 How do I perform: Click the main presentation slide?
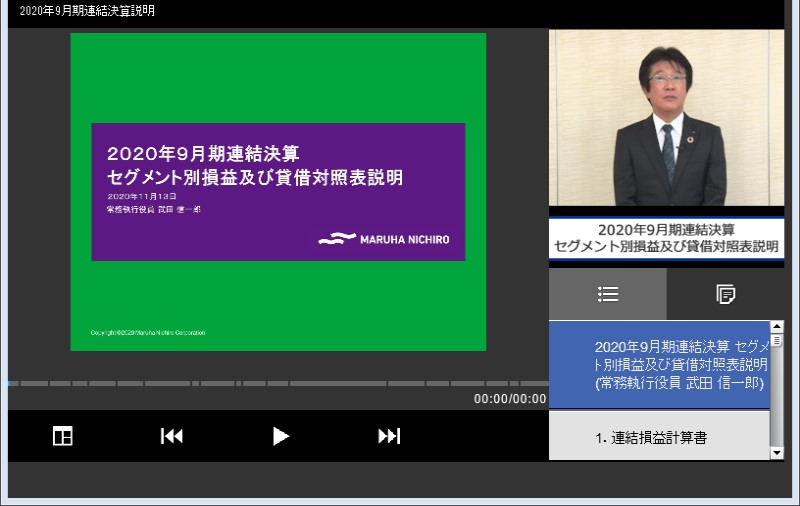[x=278, y=192]
